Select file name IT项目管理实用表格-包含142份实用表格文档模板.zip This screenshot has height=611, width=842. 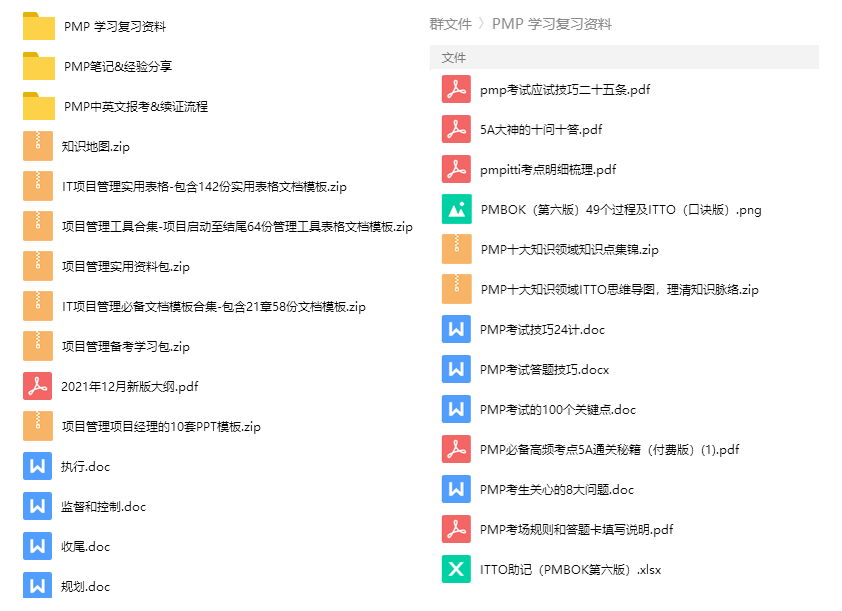click(204, 186)
